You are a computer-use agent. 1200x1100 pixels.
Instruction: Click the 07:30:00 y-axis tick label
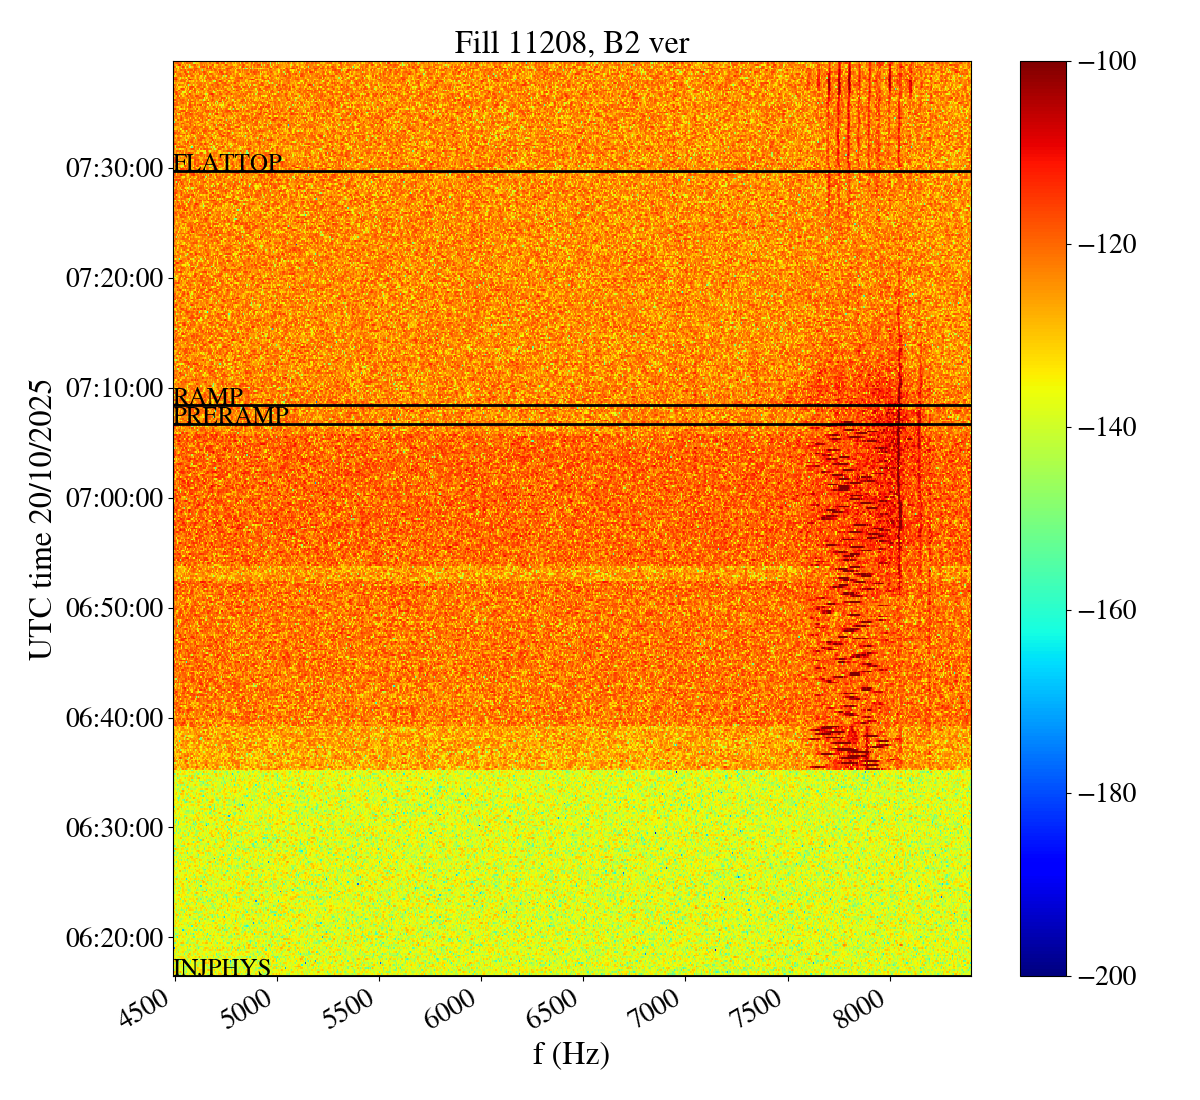114,168
